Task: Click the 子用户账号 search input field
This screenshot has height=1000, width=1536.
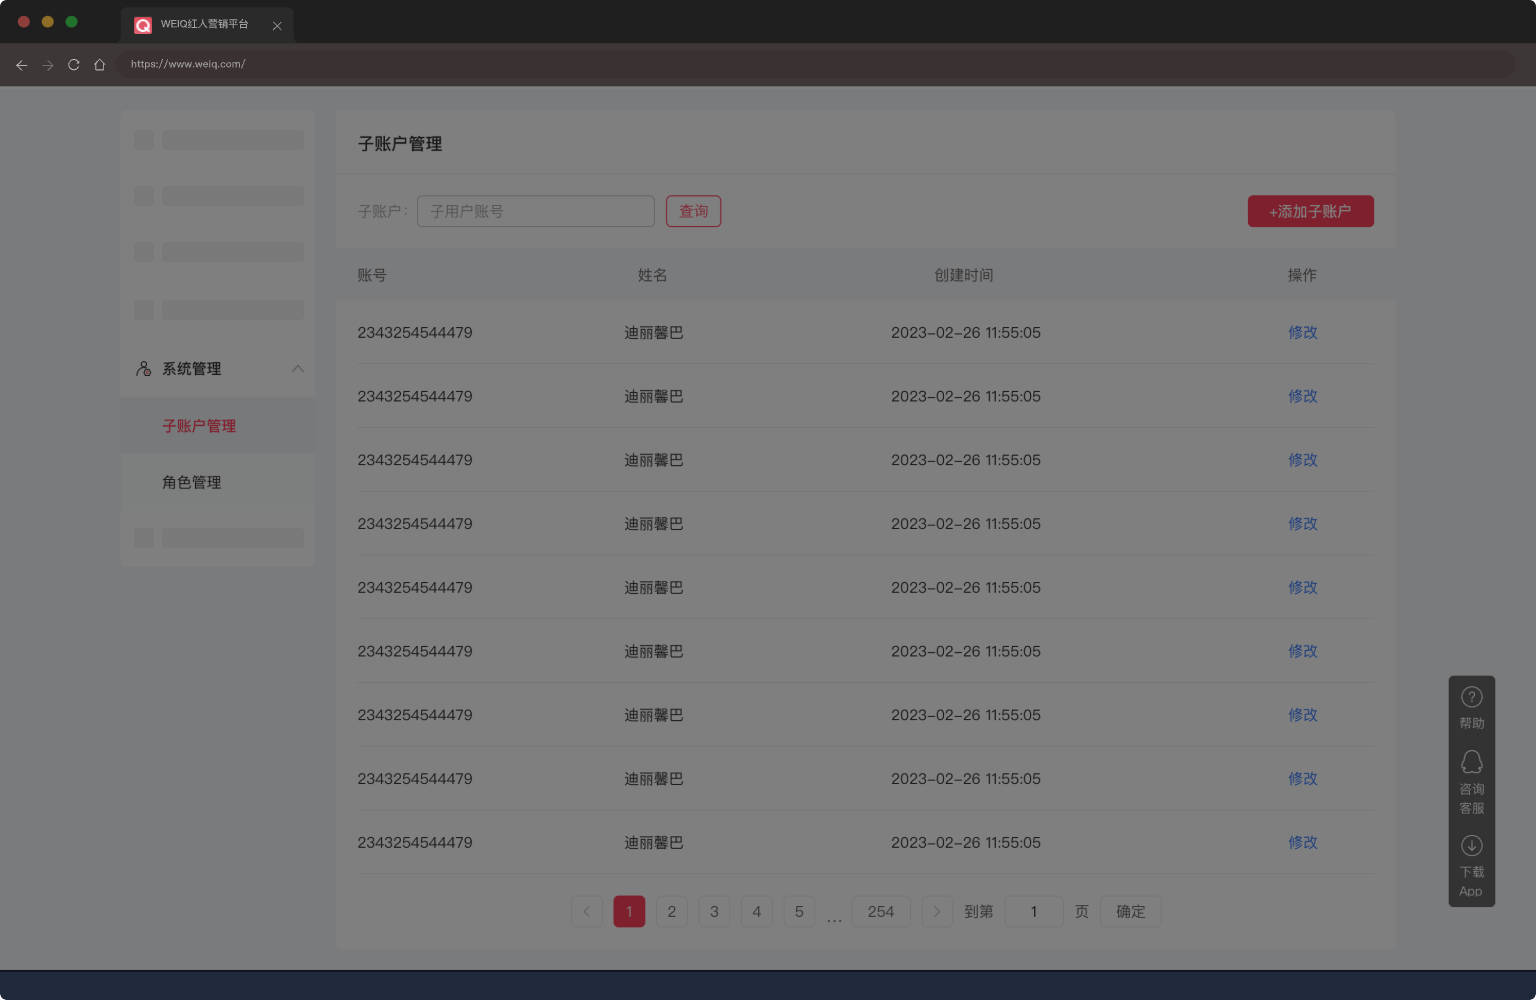Action: 535,211
